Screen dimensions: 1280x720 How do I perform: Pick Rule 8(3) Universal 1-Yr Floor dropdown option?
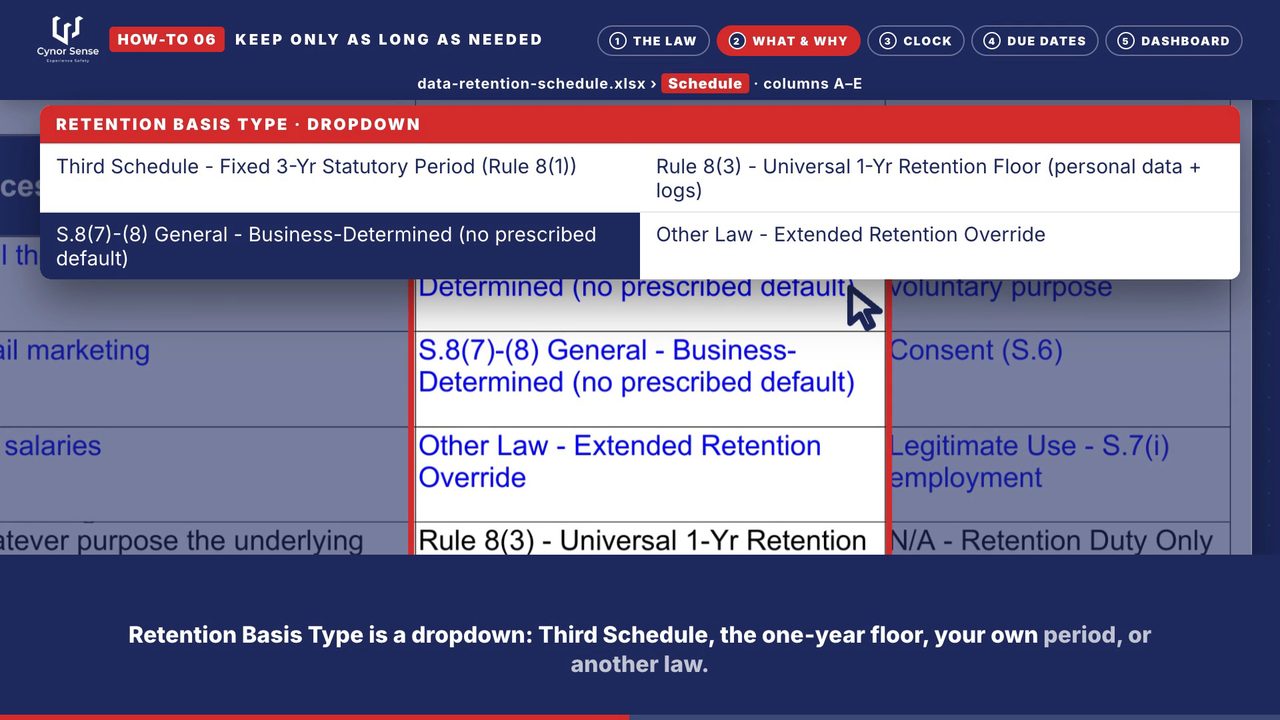coord(940,178)
